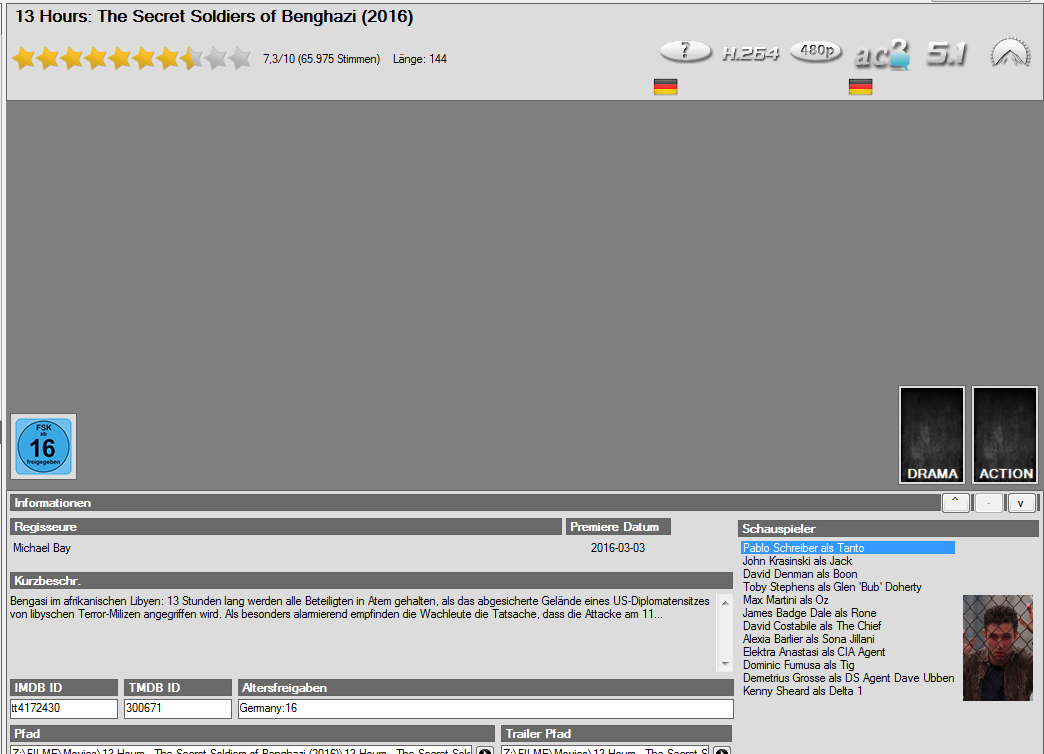Click the movie title '13 Hours: The Secret Soldiers of Benghazi (2016)'
Viewport: 1044px width, 754px height.
pos(214,17)
